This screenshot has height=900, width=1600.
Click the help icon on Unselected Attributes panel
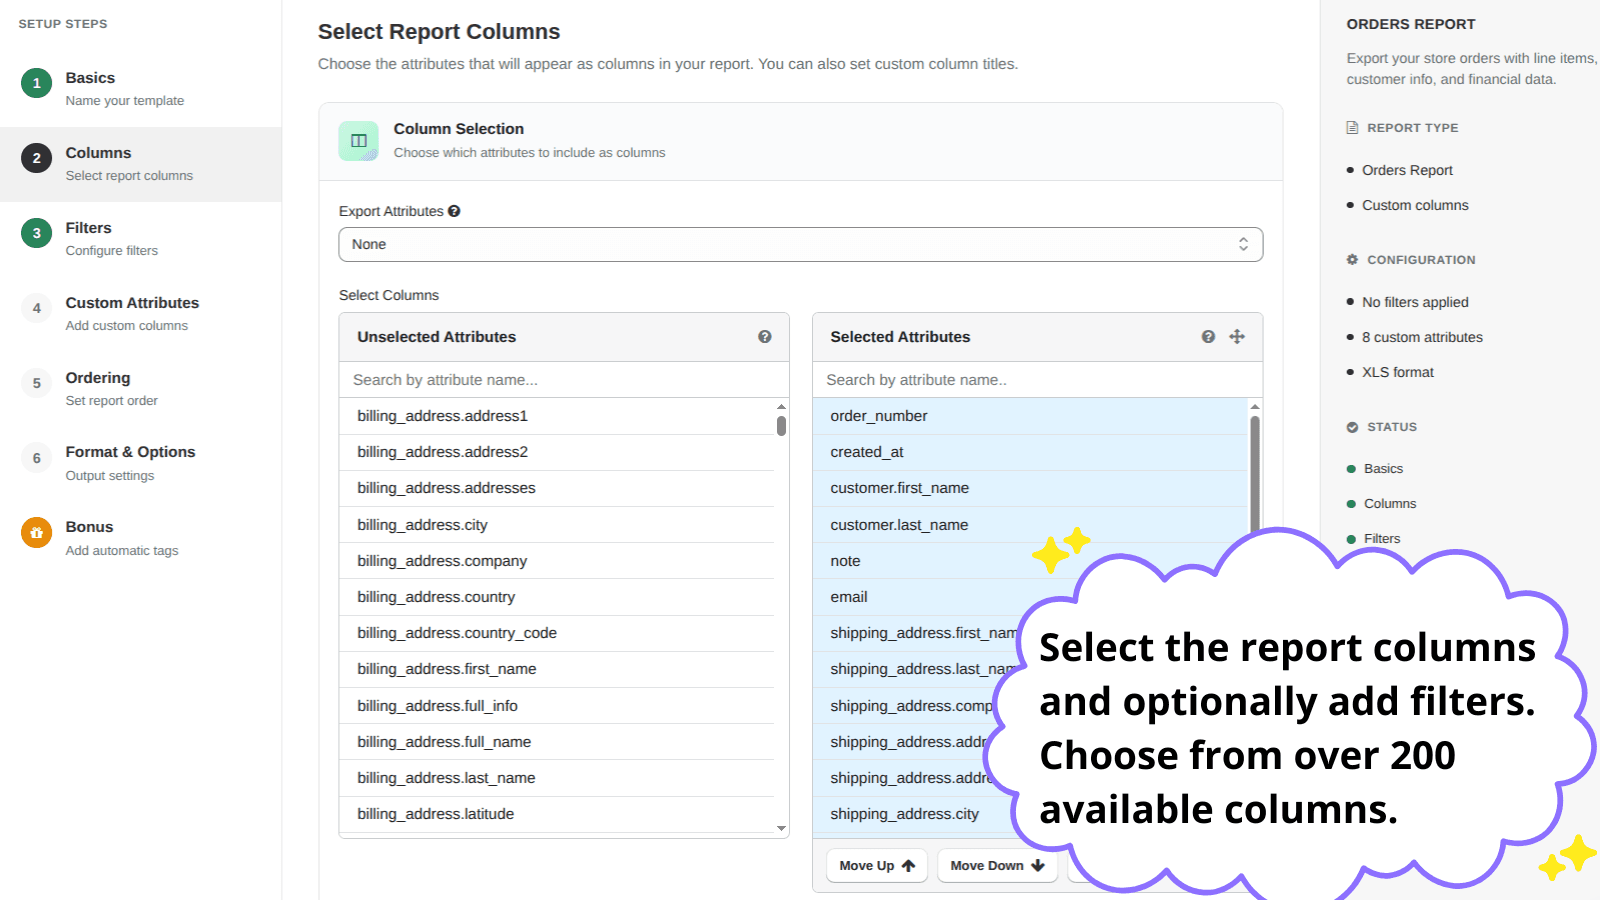[765, 337]
